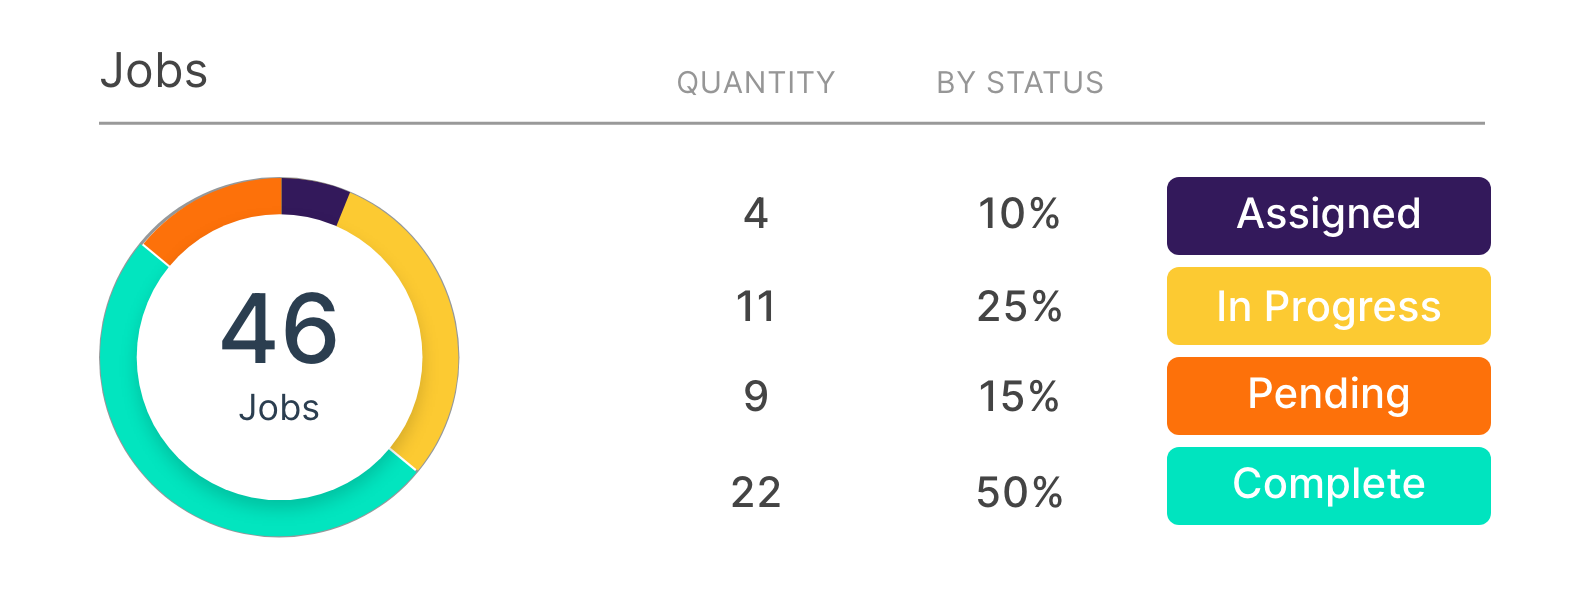Viewport: 1584px width, 591px height.
Task: Click the Jobs section title
Action: pos(154,71)
